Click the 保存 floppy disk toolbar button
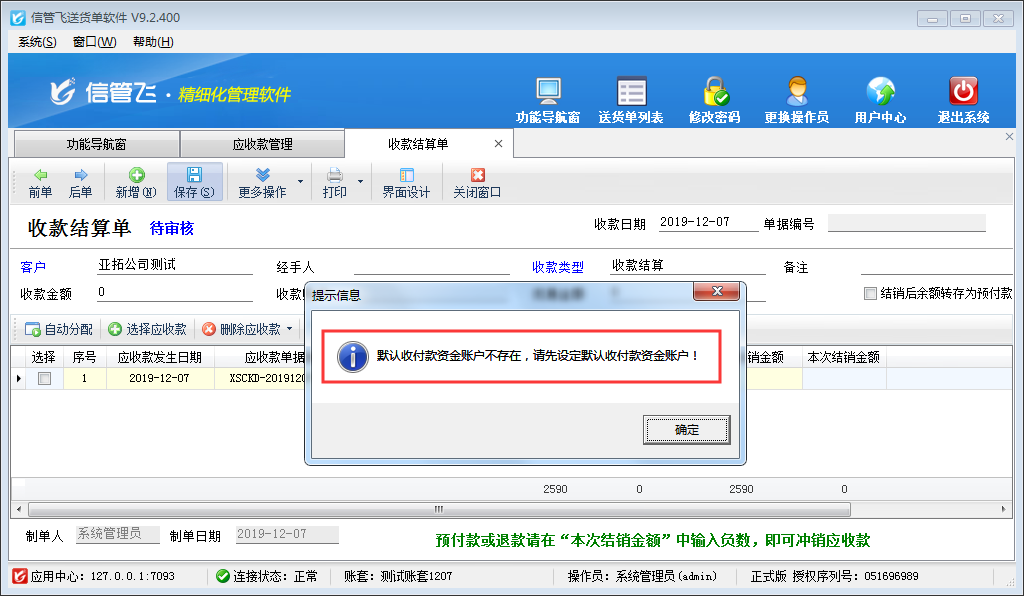The width and height of the screenshot is (1024, 596). 194,182
